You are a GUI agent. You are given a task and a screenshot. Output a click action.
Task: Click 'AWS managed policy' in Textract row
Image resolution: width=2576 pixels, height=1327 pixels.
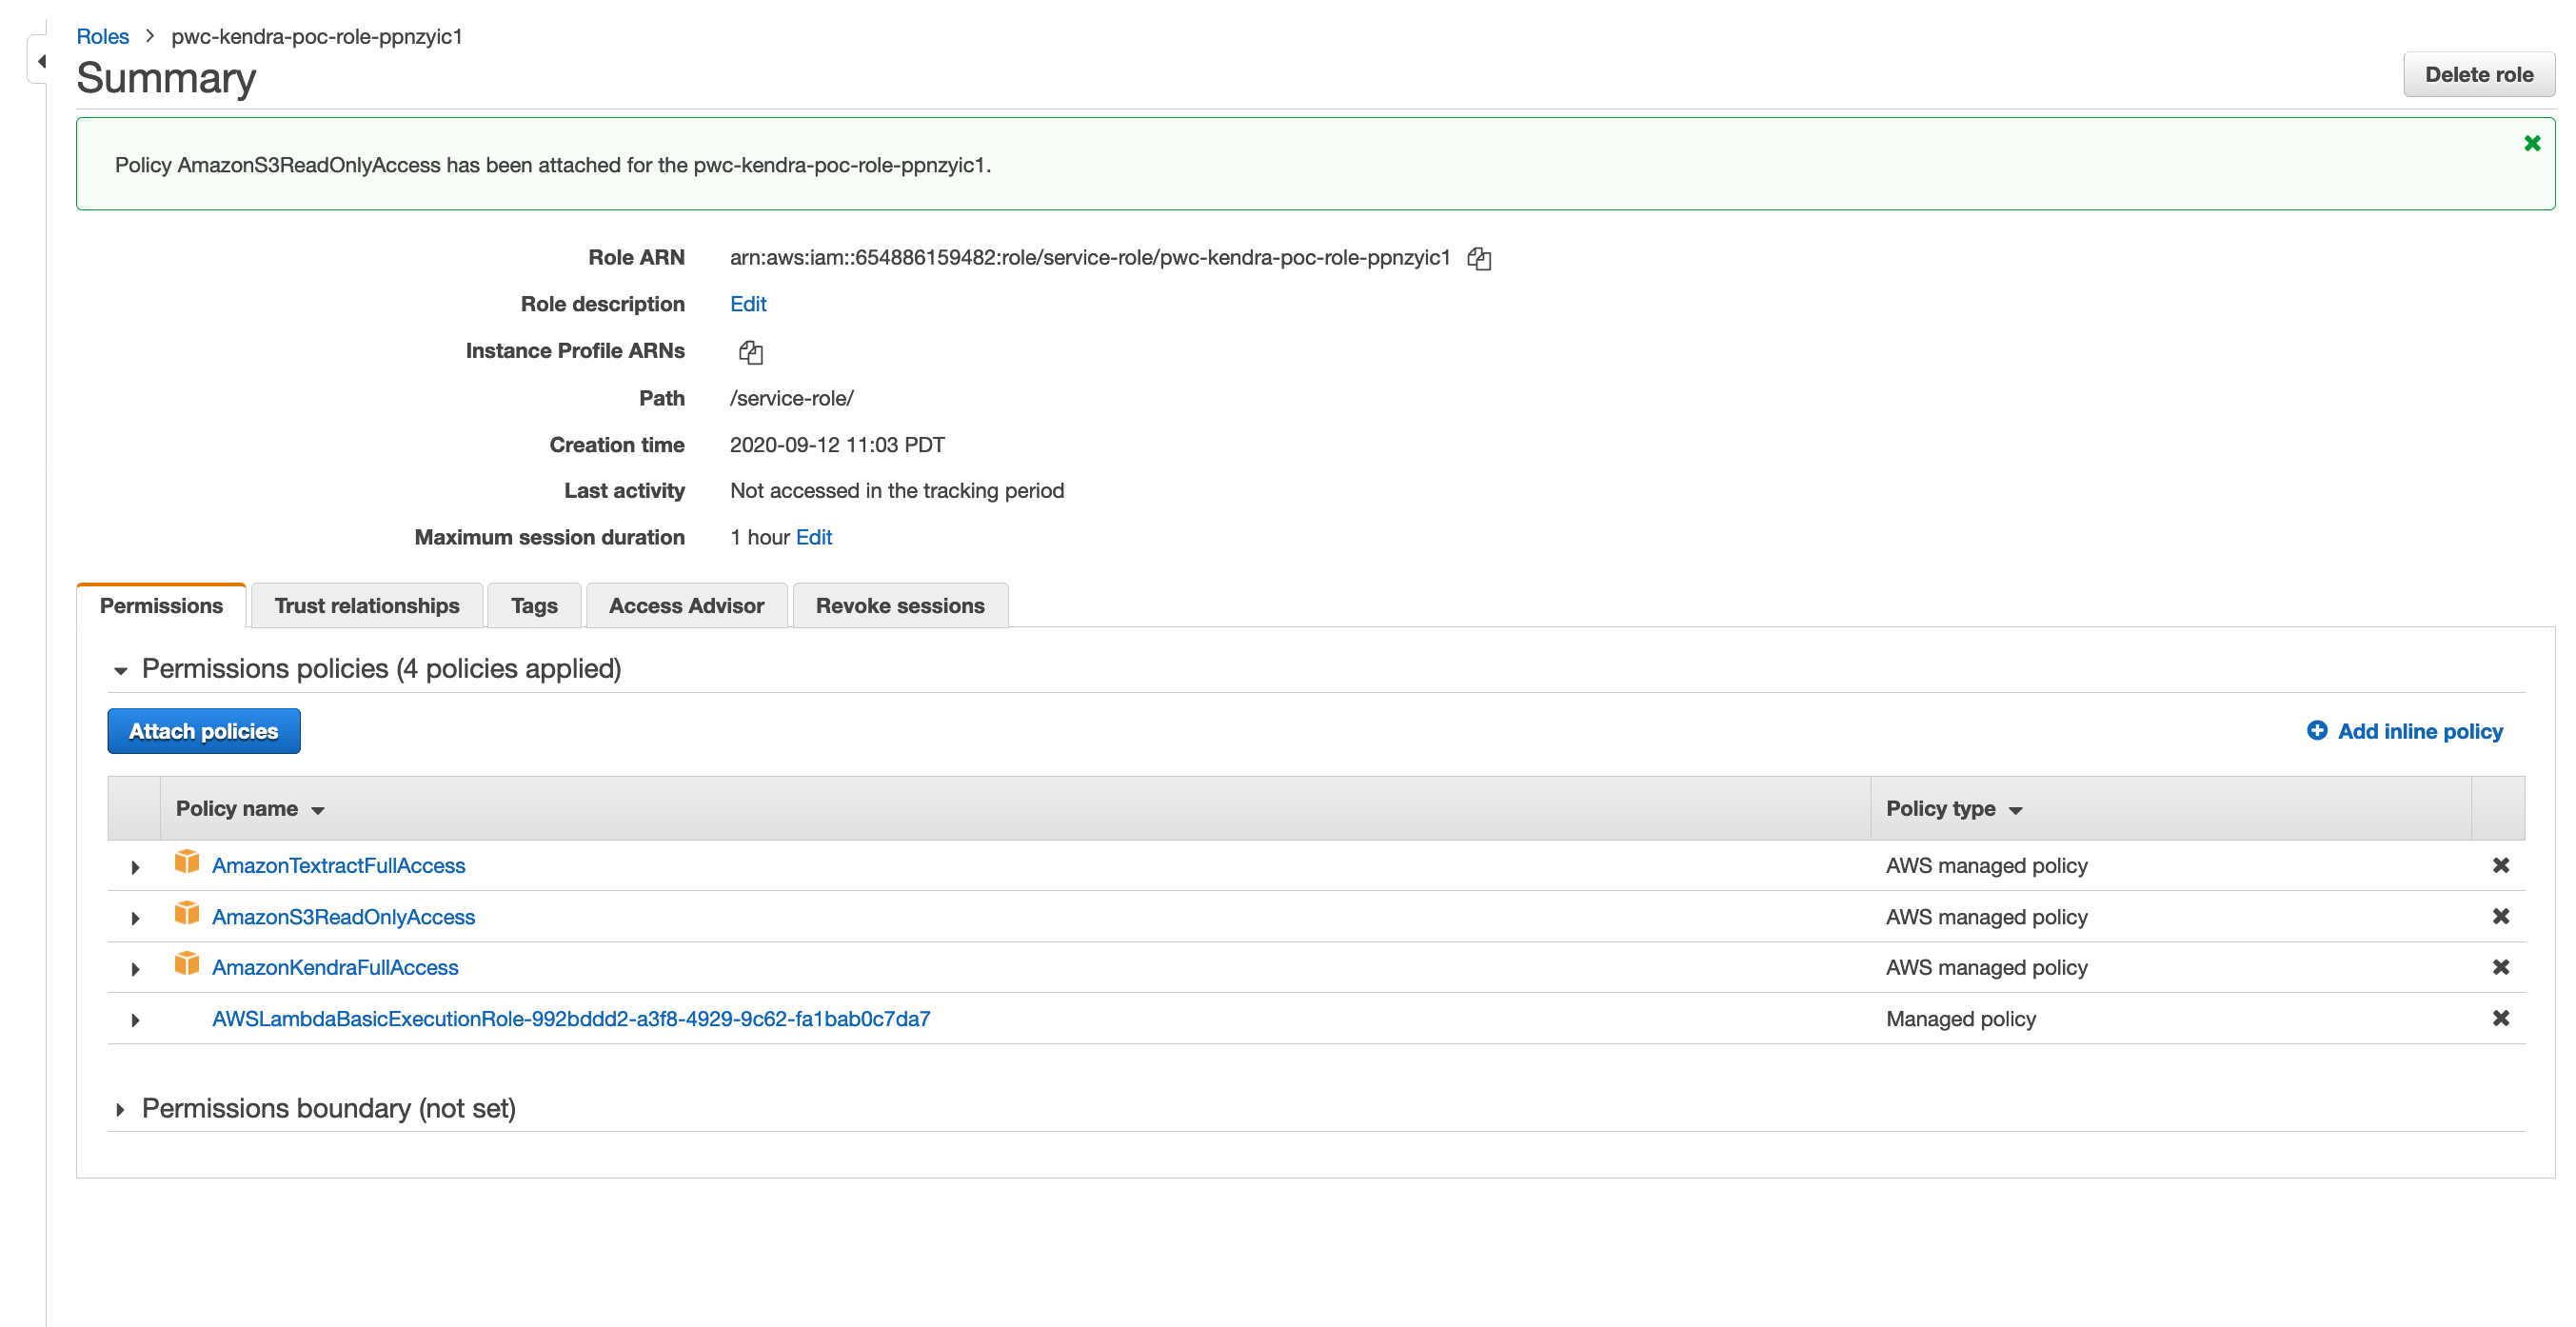pos(1986,866)
